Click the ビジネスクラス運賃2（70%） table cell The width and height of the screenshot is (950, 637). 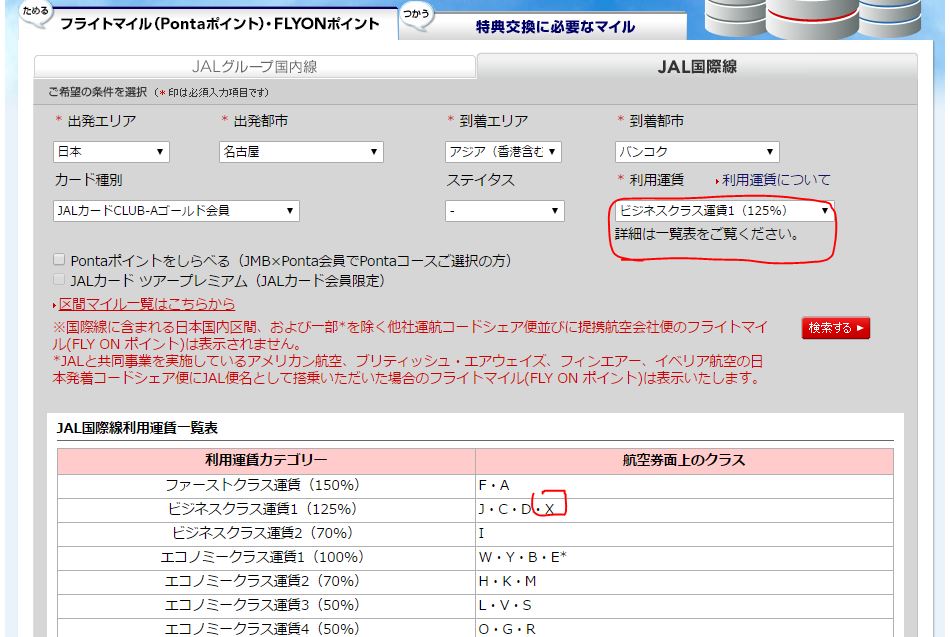pyautogui.click(x=266, y=534)
